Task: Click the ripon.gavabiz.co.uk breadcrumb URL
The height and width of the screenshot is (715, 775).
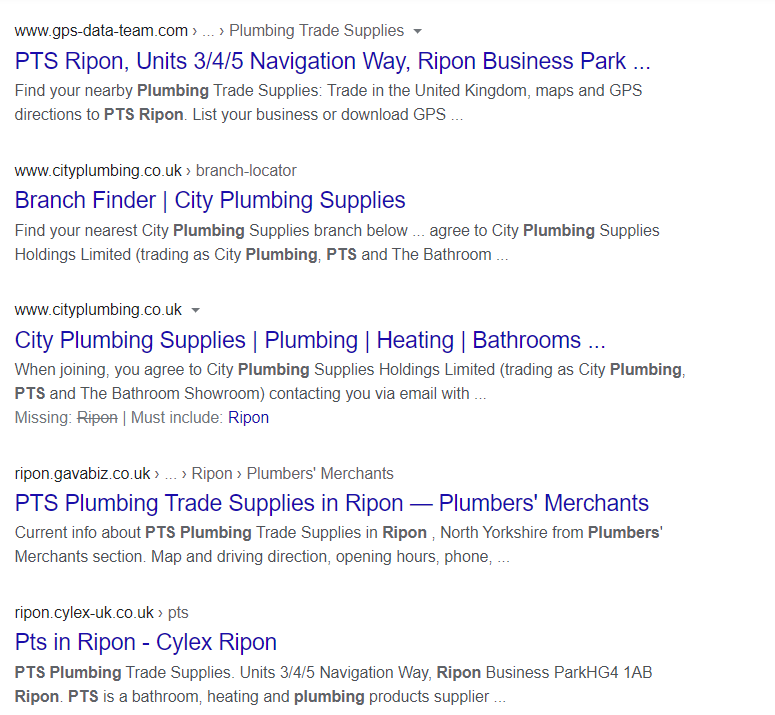Action: click(x=83, y=473)
